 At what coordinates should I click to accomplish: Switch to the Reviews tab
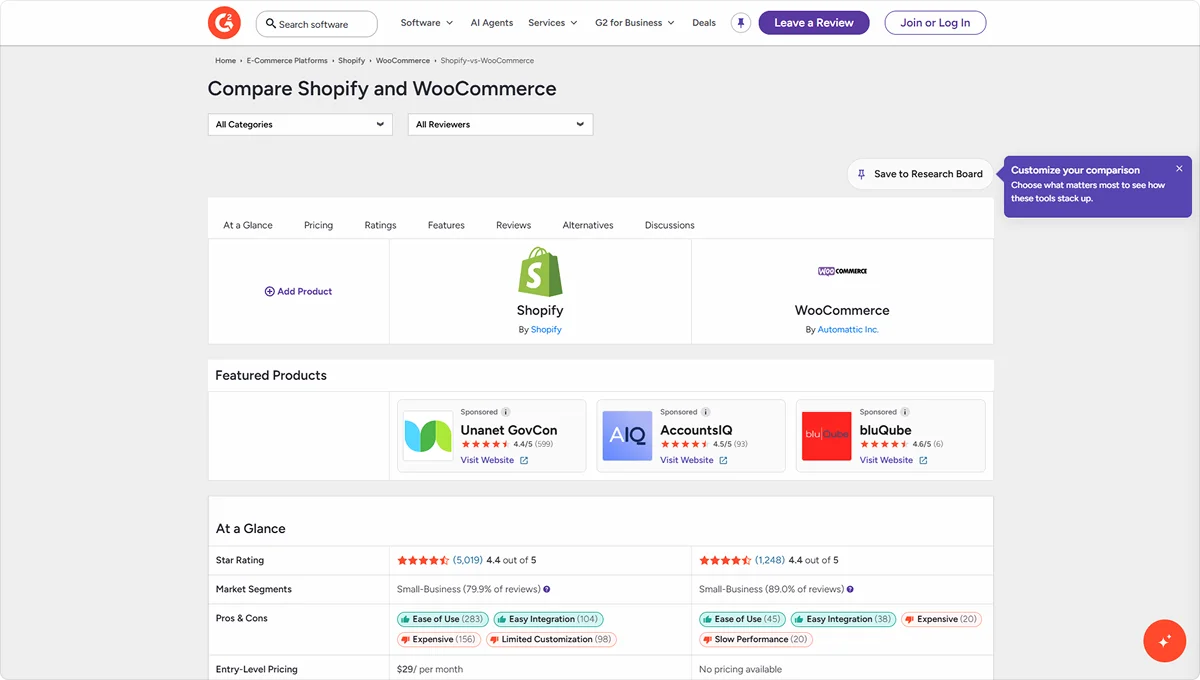click(514, 225)
